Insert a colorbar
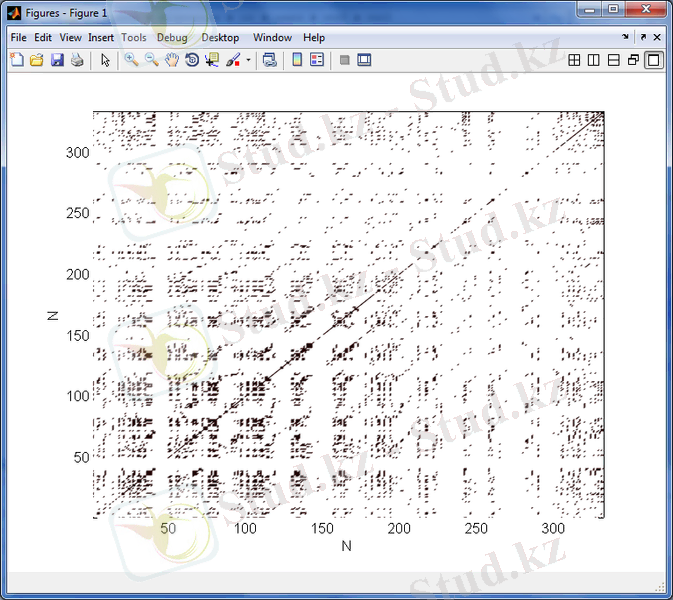 click(x=297, y=60)
